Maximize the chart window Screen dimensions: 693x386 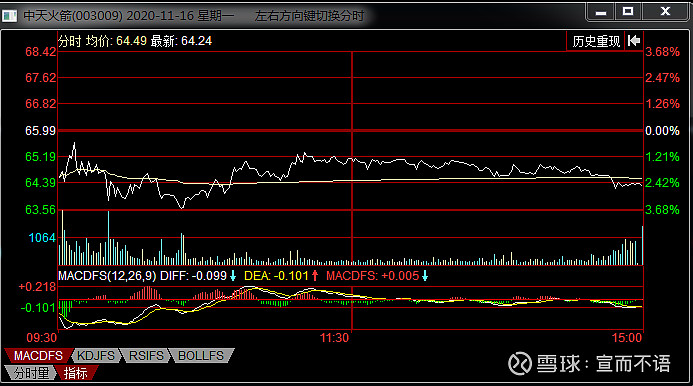coord(628,11)
